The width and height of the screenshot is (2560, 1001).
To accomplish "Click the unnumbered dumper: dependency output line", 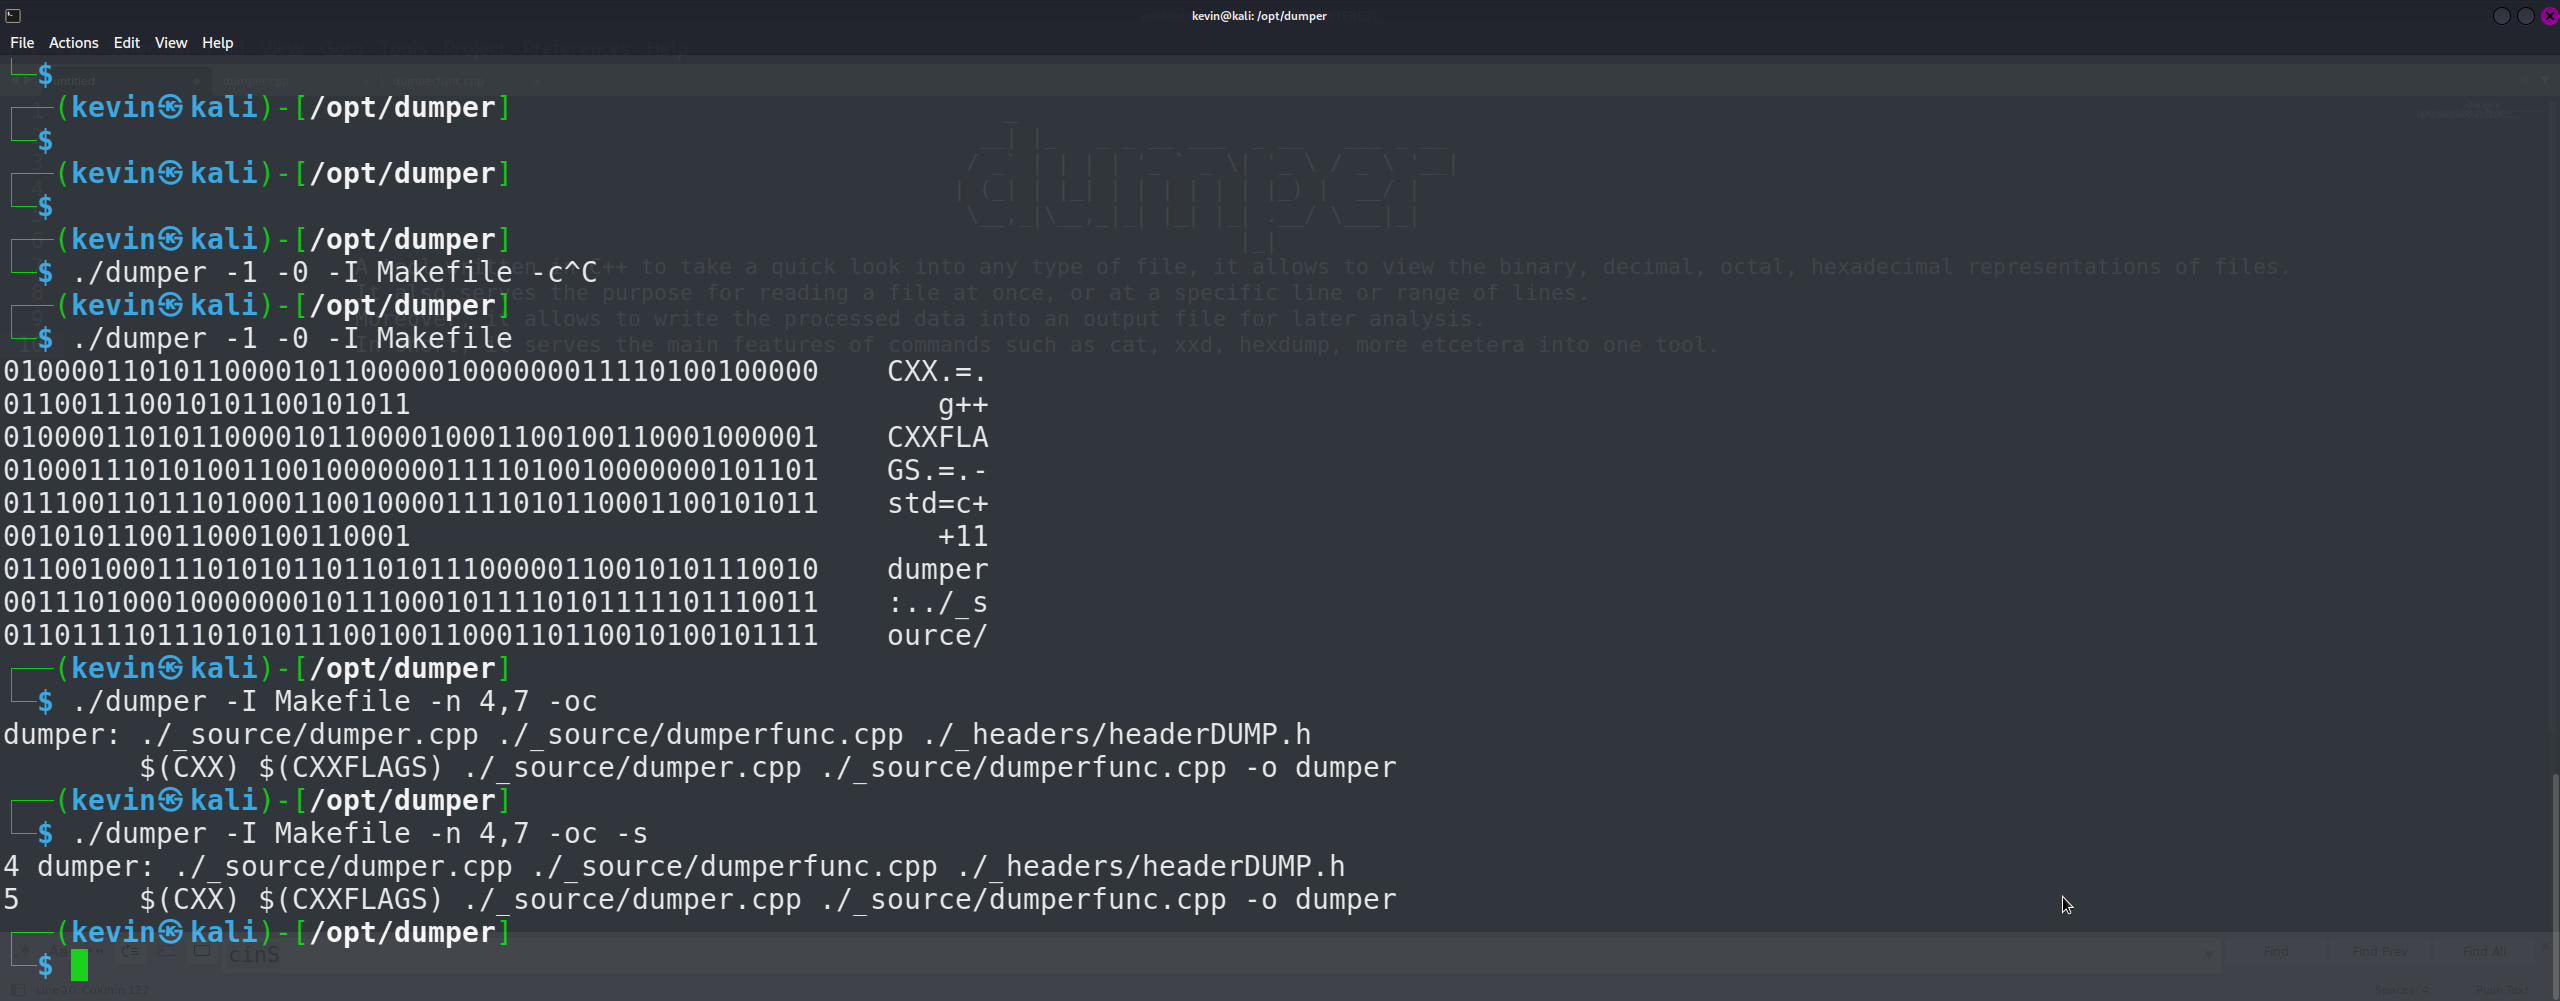I will [x=657, y=735].
